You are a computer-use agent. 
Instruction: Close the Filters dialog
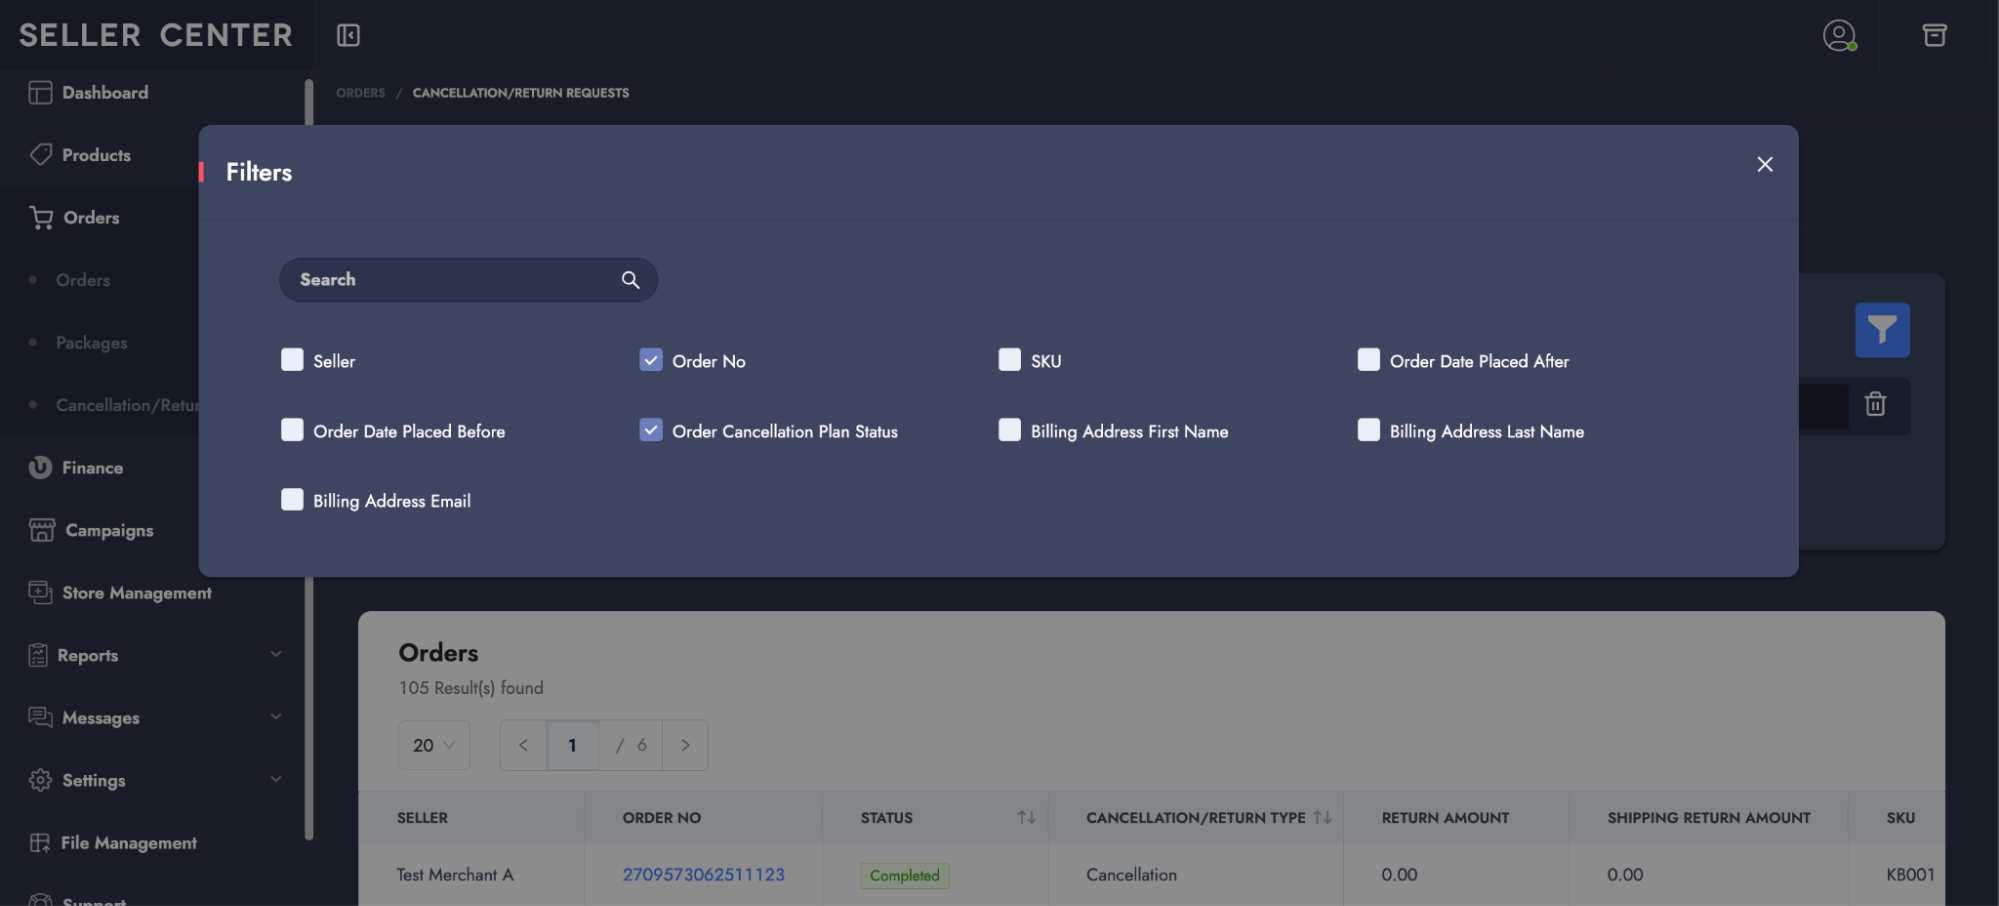tap(1764, 164)
